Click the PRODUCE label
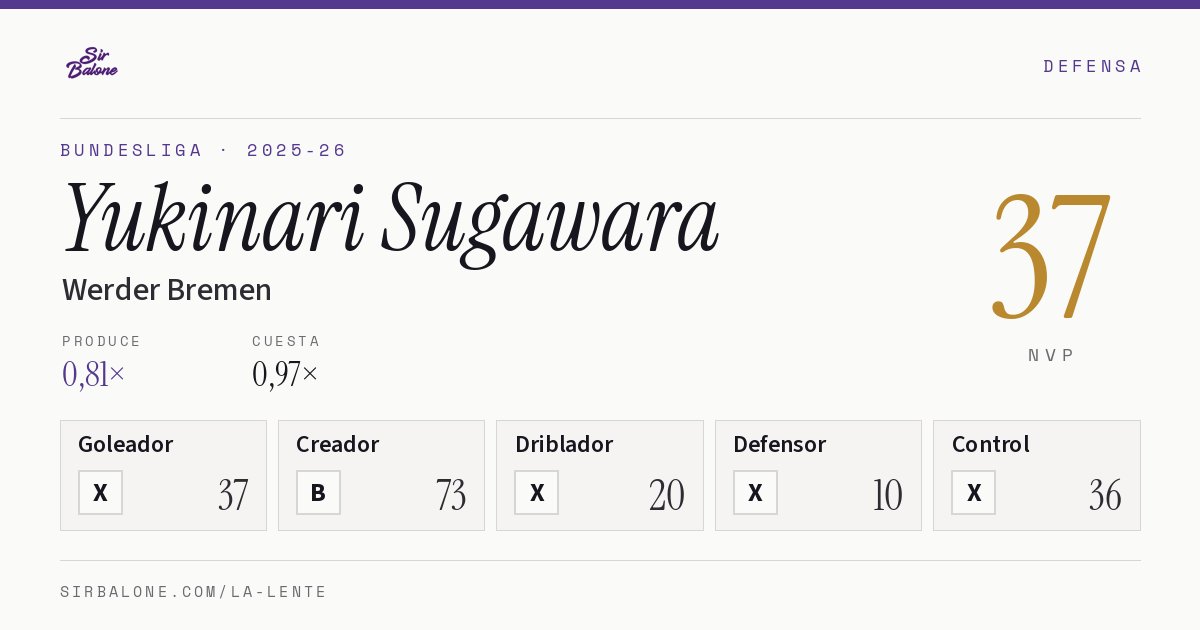This screenshot has height=630, width=1200. coord(102,341)
